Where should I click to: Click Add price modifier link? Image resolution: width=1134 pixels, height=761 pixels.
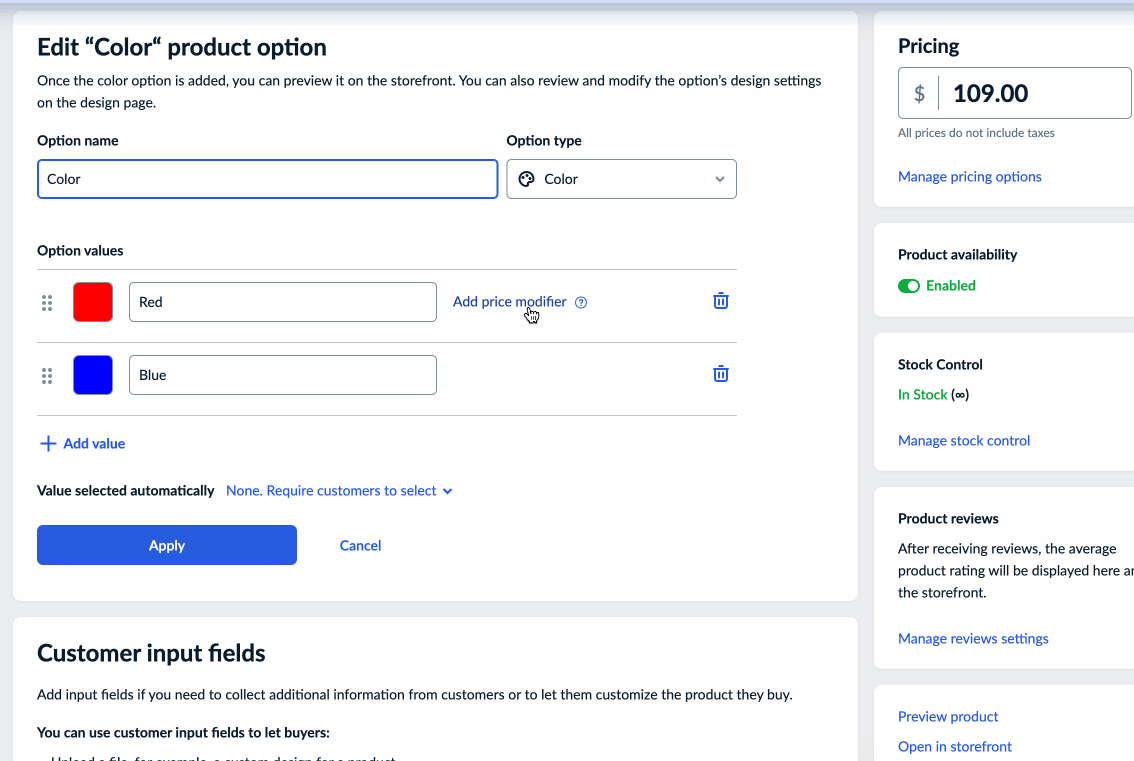tap(509, 301)
